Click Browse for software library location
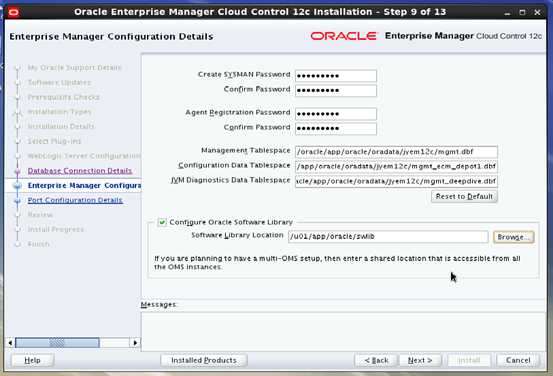This screenshot has width=553, height=376. [x=514, y=237]
